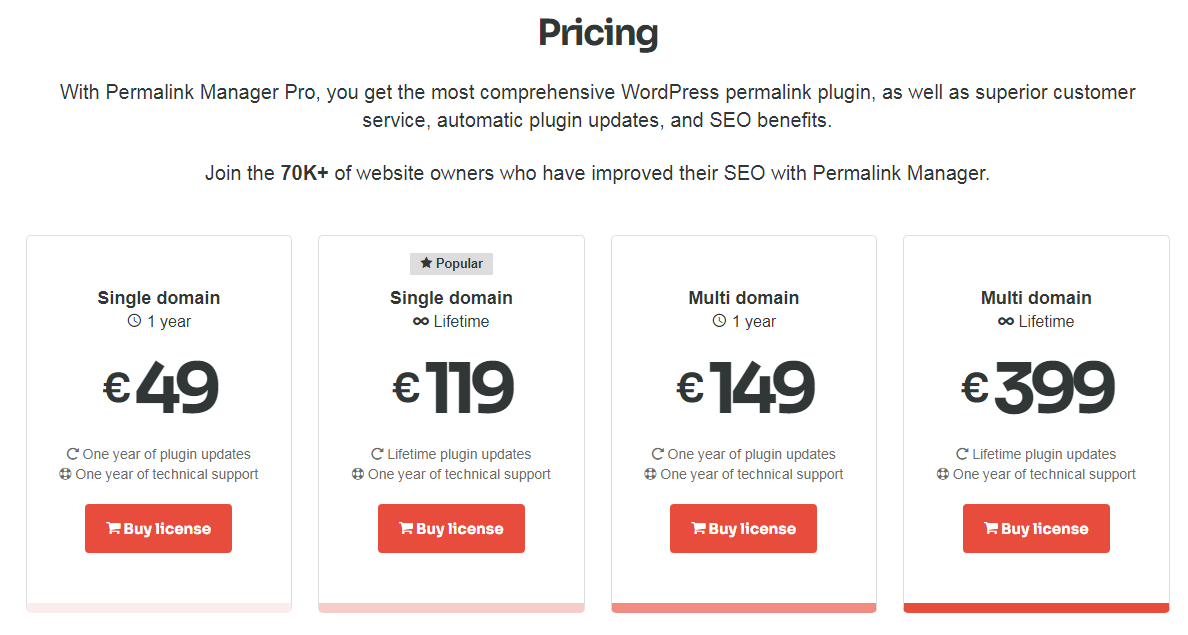The image size is (1188, 635).
Task: Buy the €149 multi domain yearly license
Action: [743, 529]
